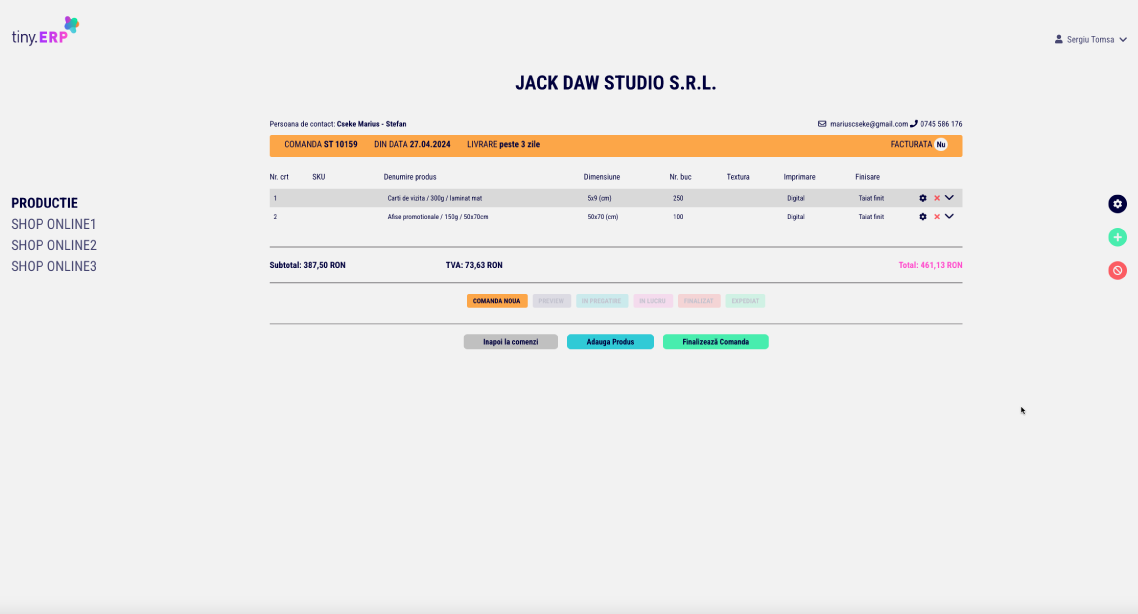Click the tiny.ERP logo
Viewport: 1138px width, 614px height.
(45, 31)
